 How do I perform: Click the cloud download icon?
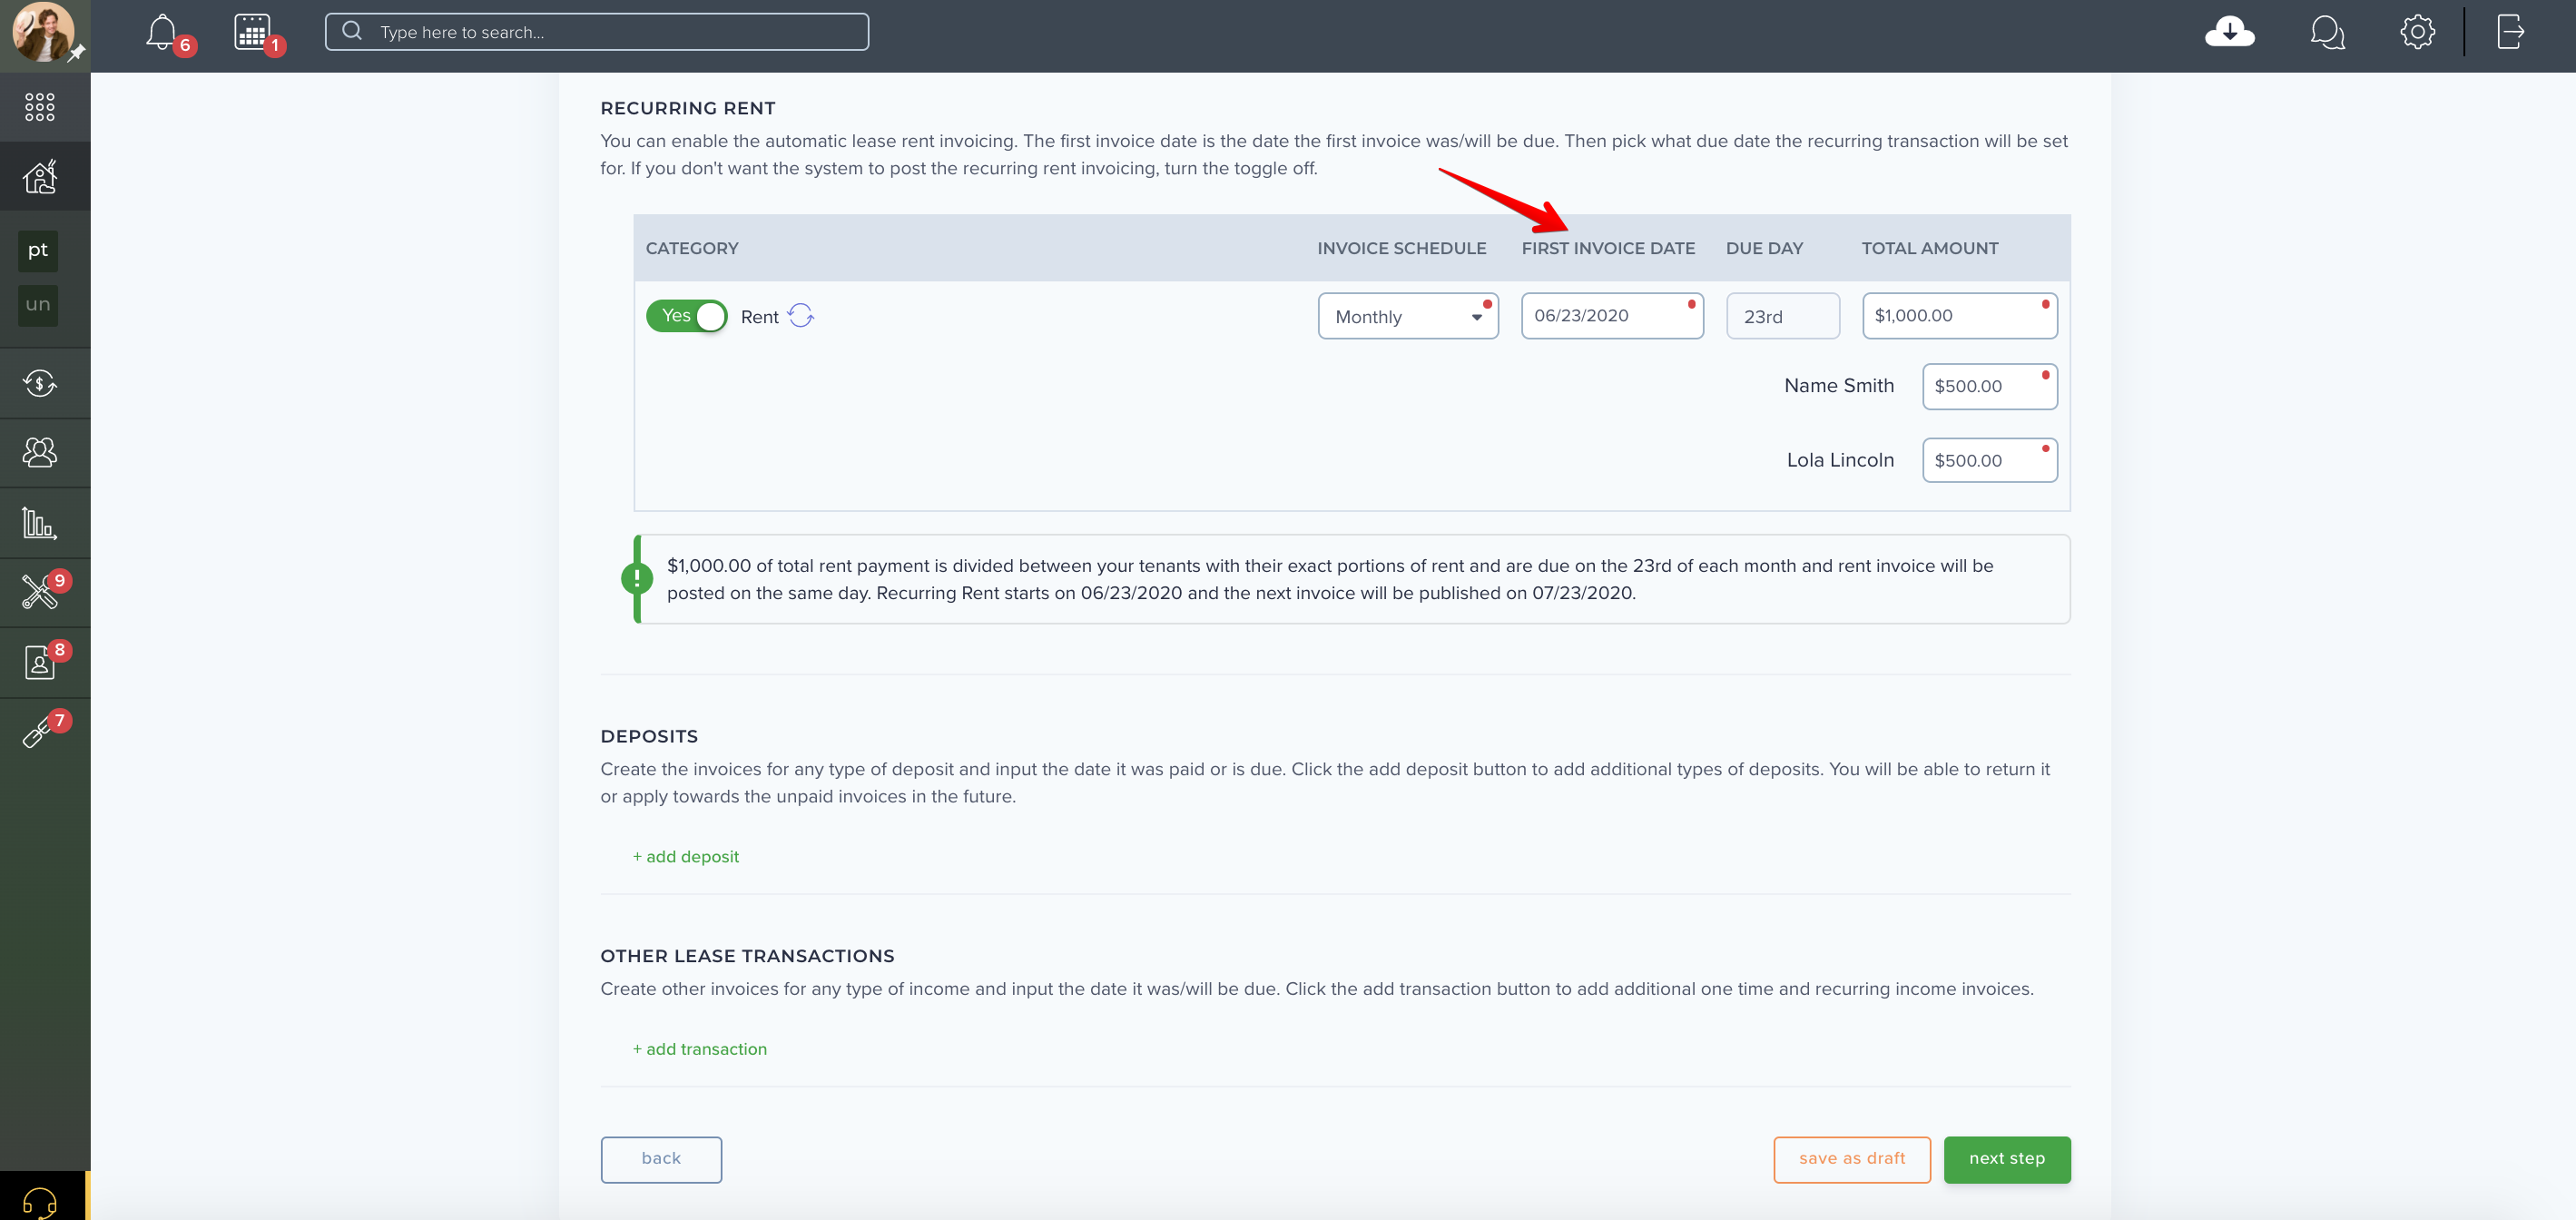click(2229, 32)
